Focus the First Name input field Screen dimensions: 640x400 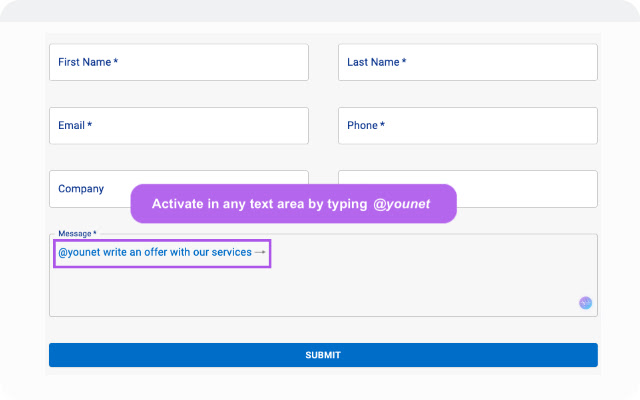pyautogui.click(x=179, y=62)
